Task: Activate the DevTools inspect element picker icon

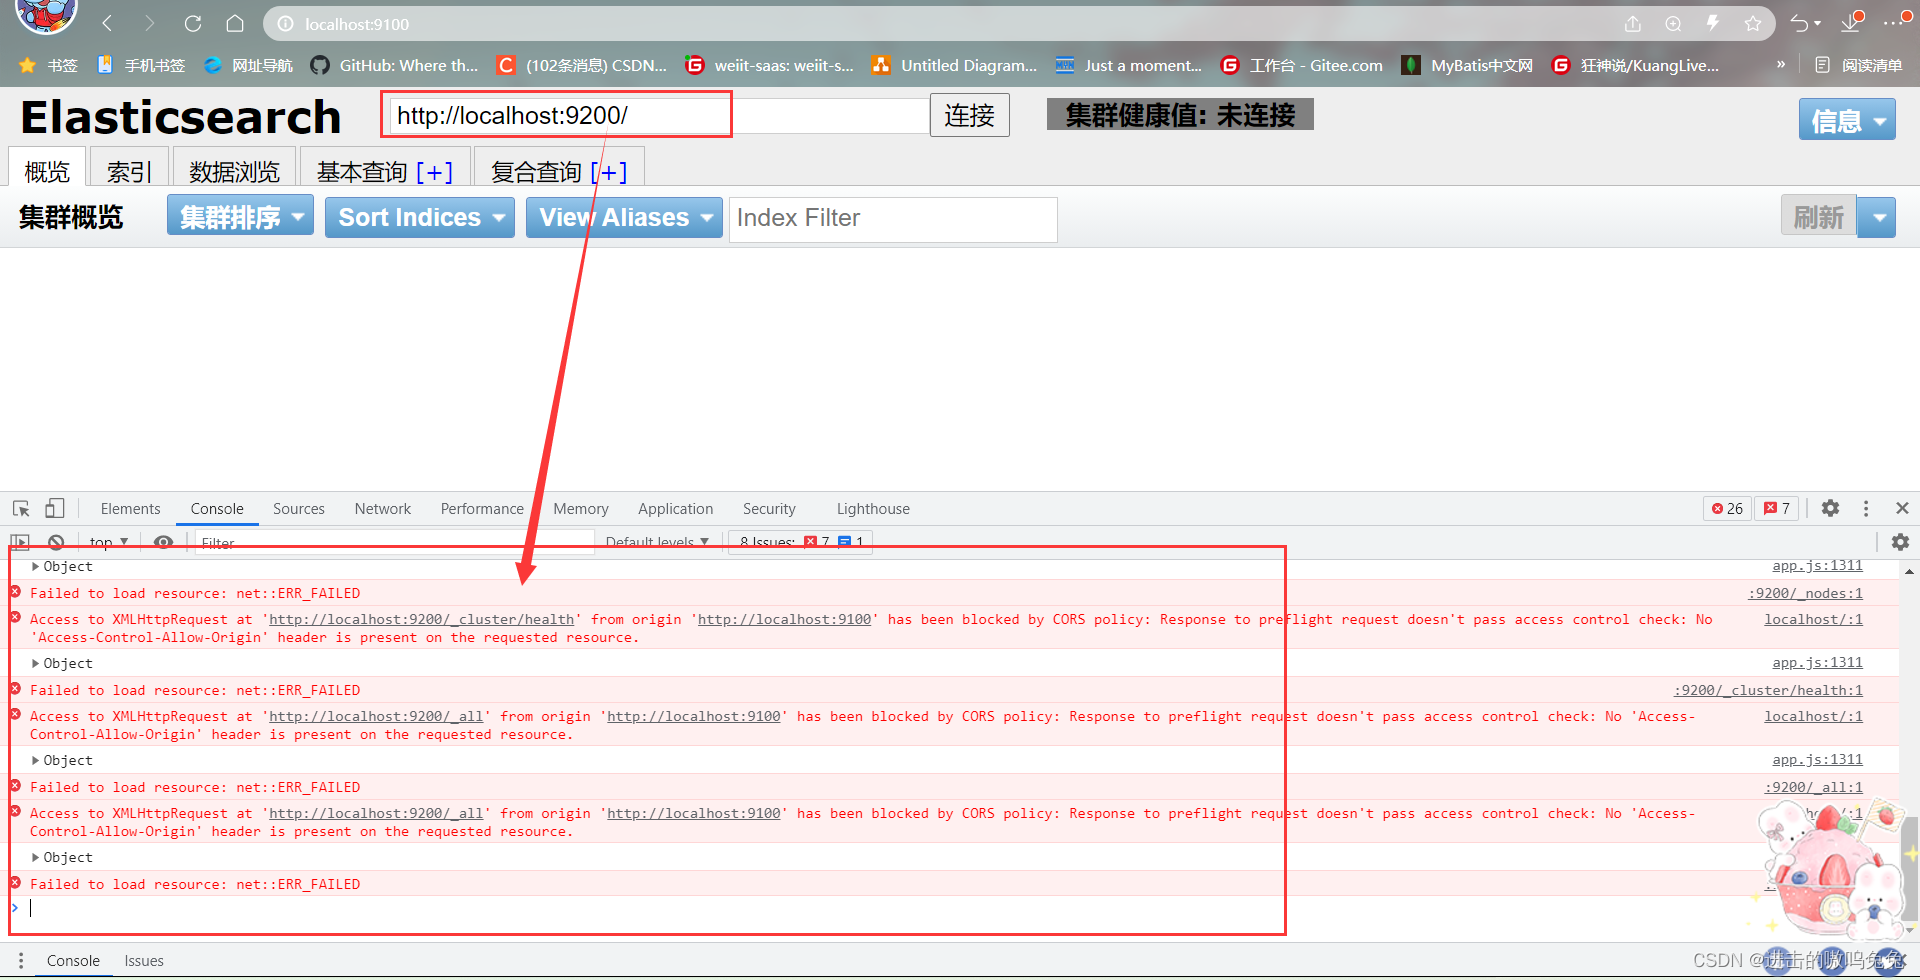Action: coord(21,508)
